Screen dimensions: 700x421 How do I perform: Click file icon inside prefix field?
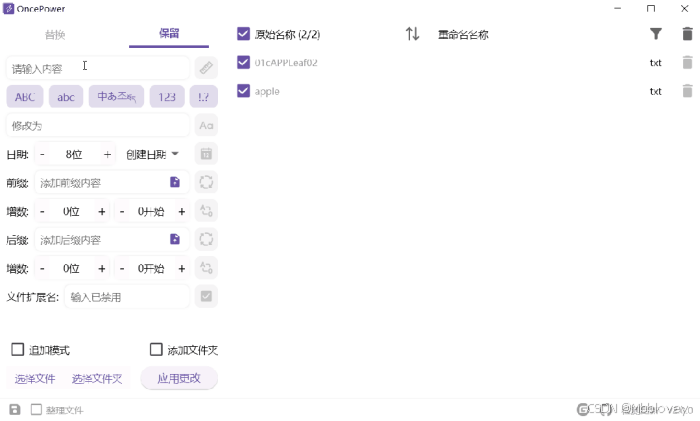(175, 182)
